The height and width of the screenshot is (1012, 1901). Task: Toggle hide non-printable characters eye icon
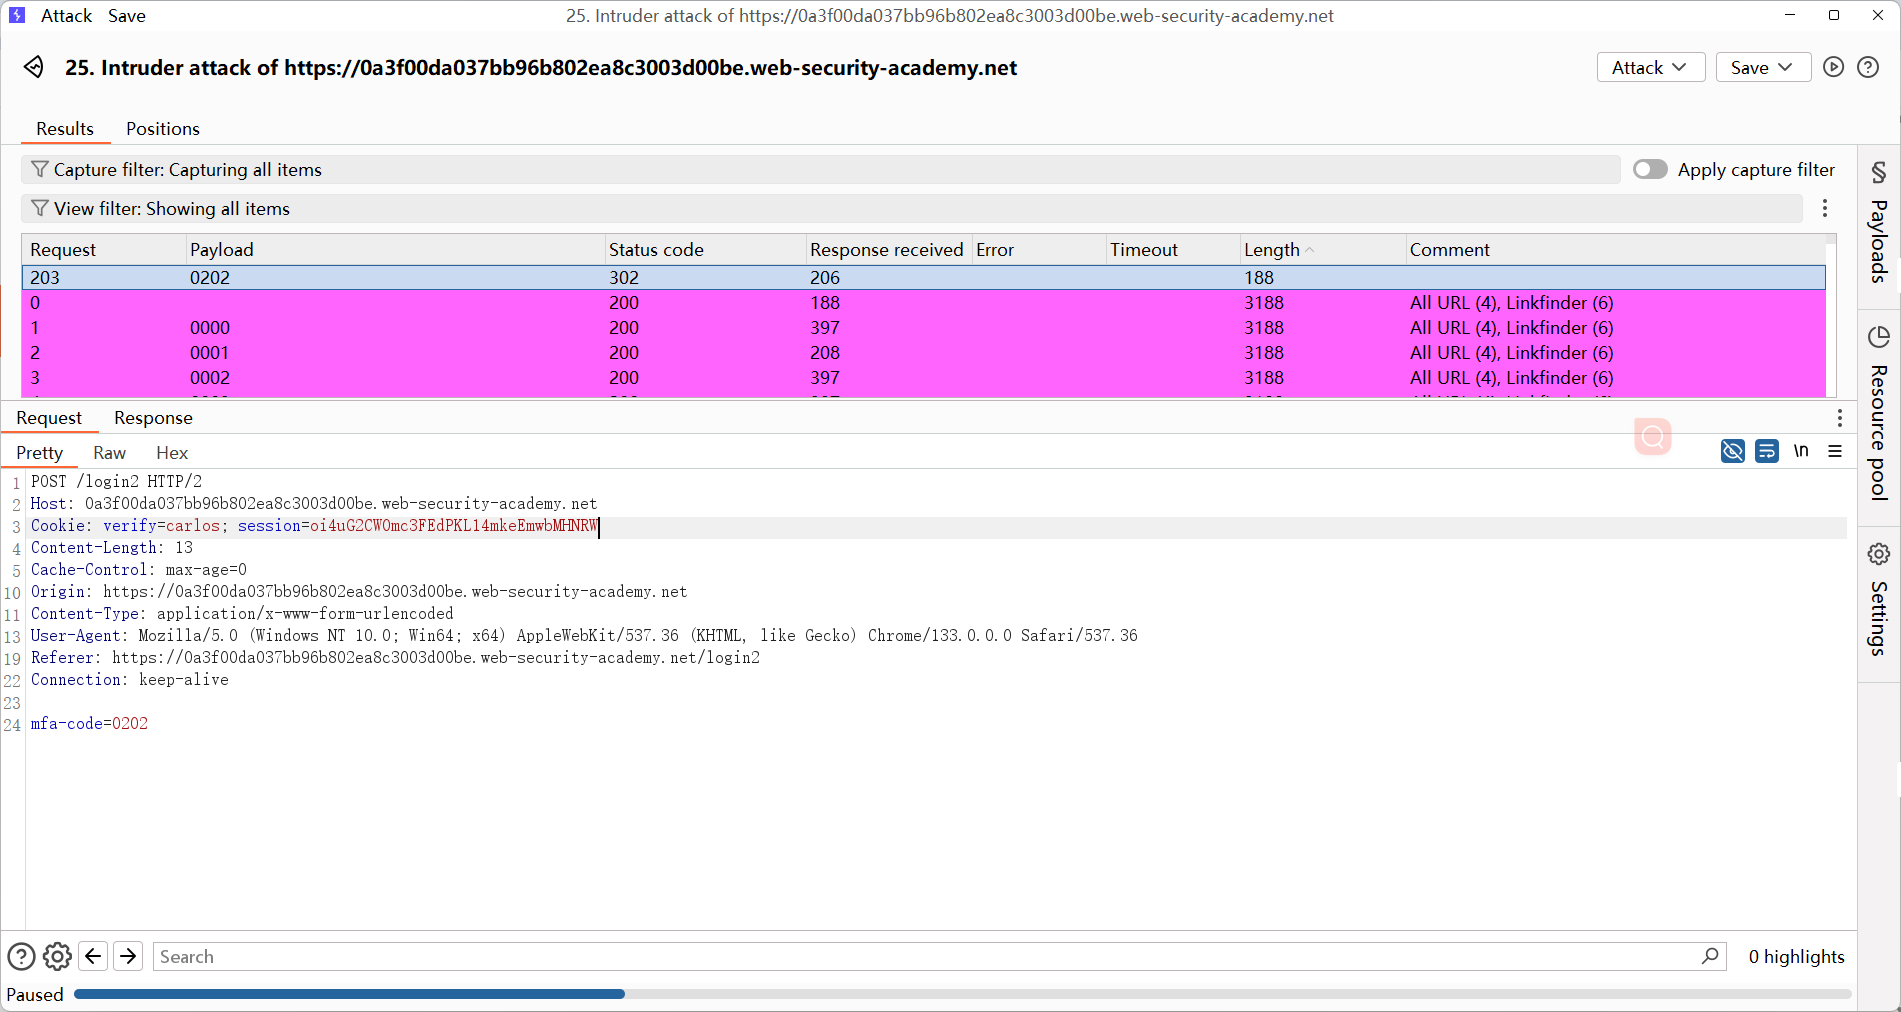pyautogui.click(x=1733, y=451)
